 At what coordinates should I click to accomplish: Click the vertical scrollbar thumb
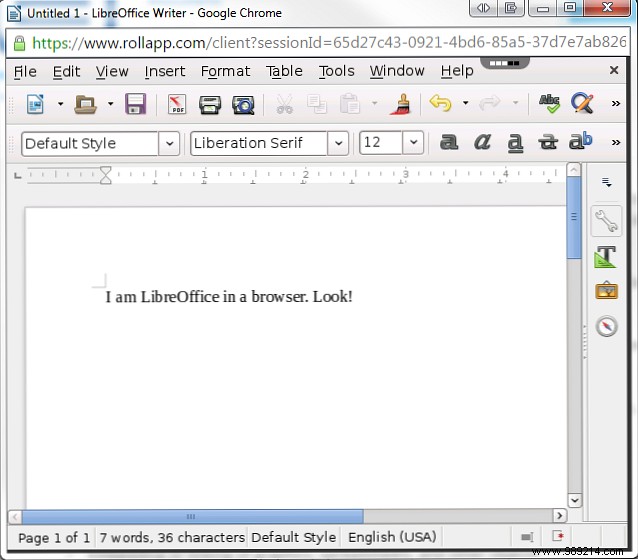pos(574,217)
